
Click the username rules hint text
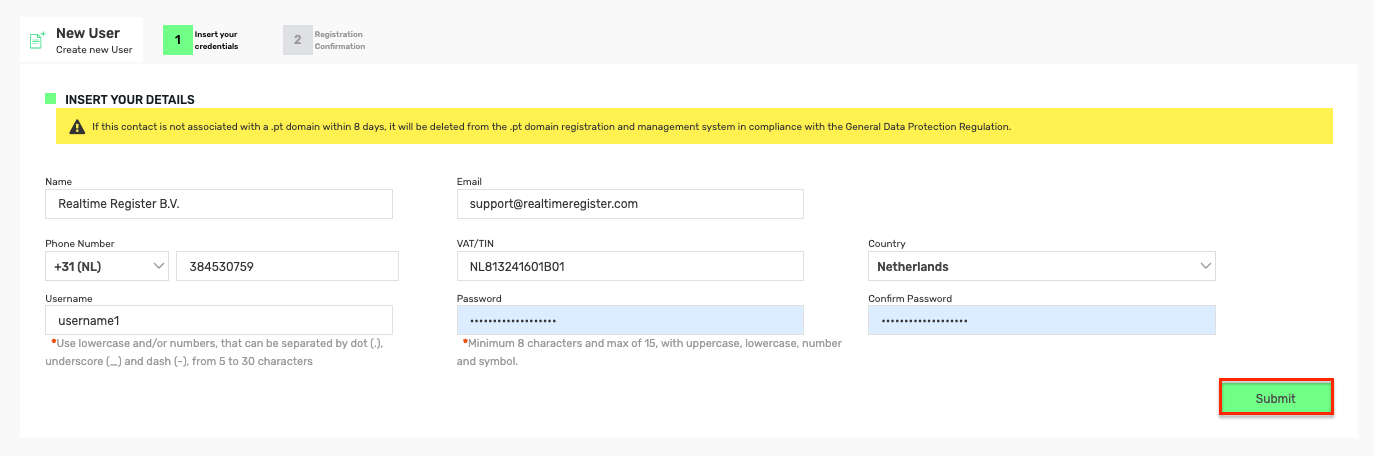pyautogui.click(x=216, y=352)
